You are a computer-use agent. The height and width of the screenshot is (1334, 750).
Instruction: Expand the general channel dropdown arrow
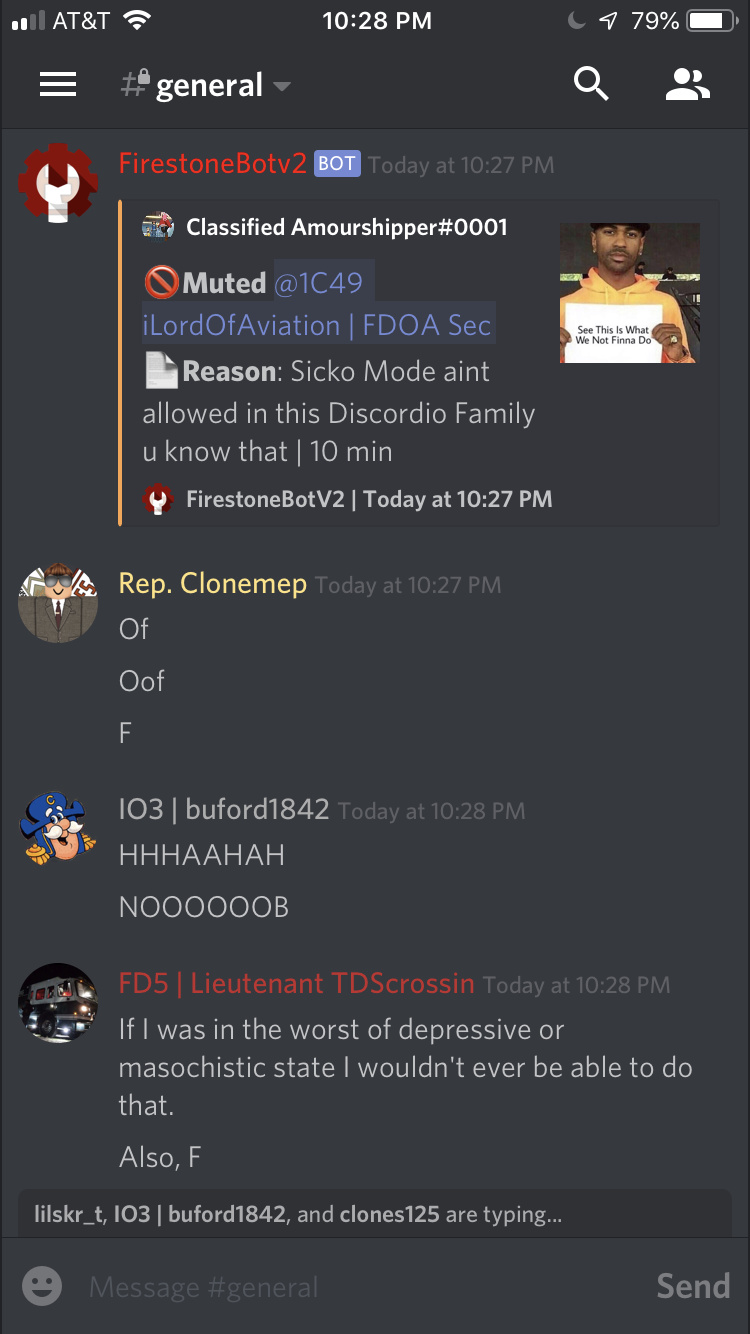tap(282, 87)
